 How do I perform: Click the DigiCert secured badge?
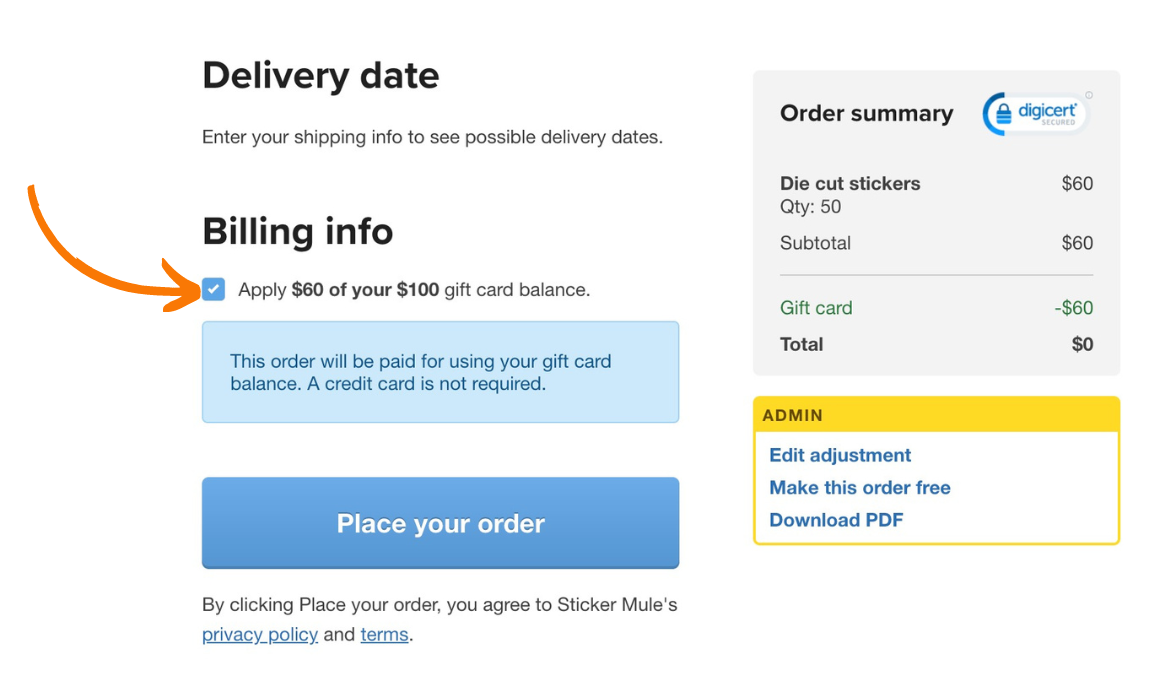point(1034,113)
